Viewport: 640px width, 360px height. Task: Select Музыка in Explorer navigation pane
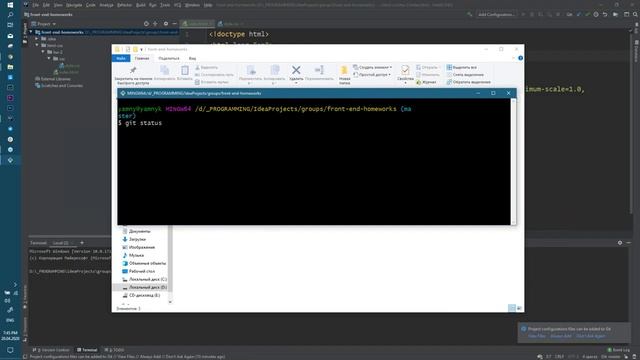click(x=133, y=255)
